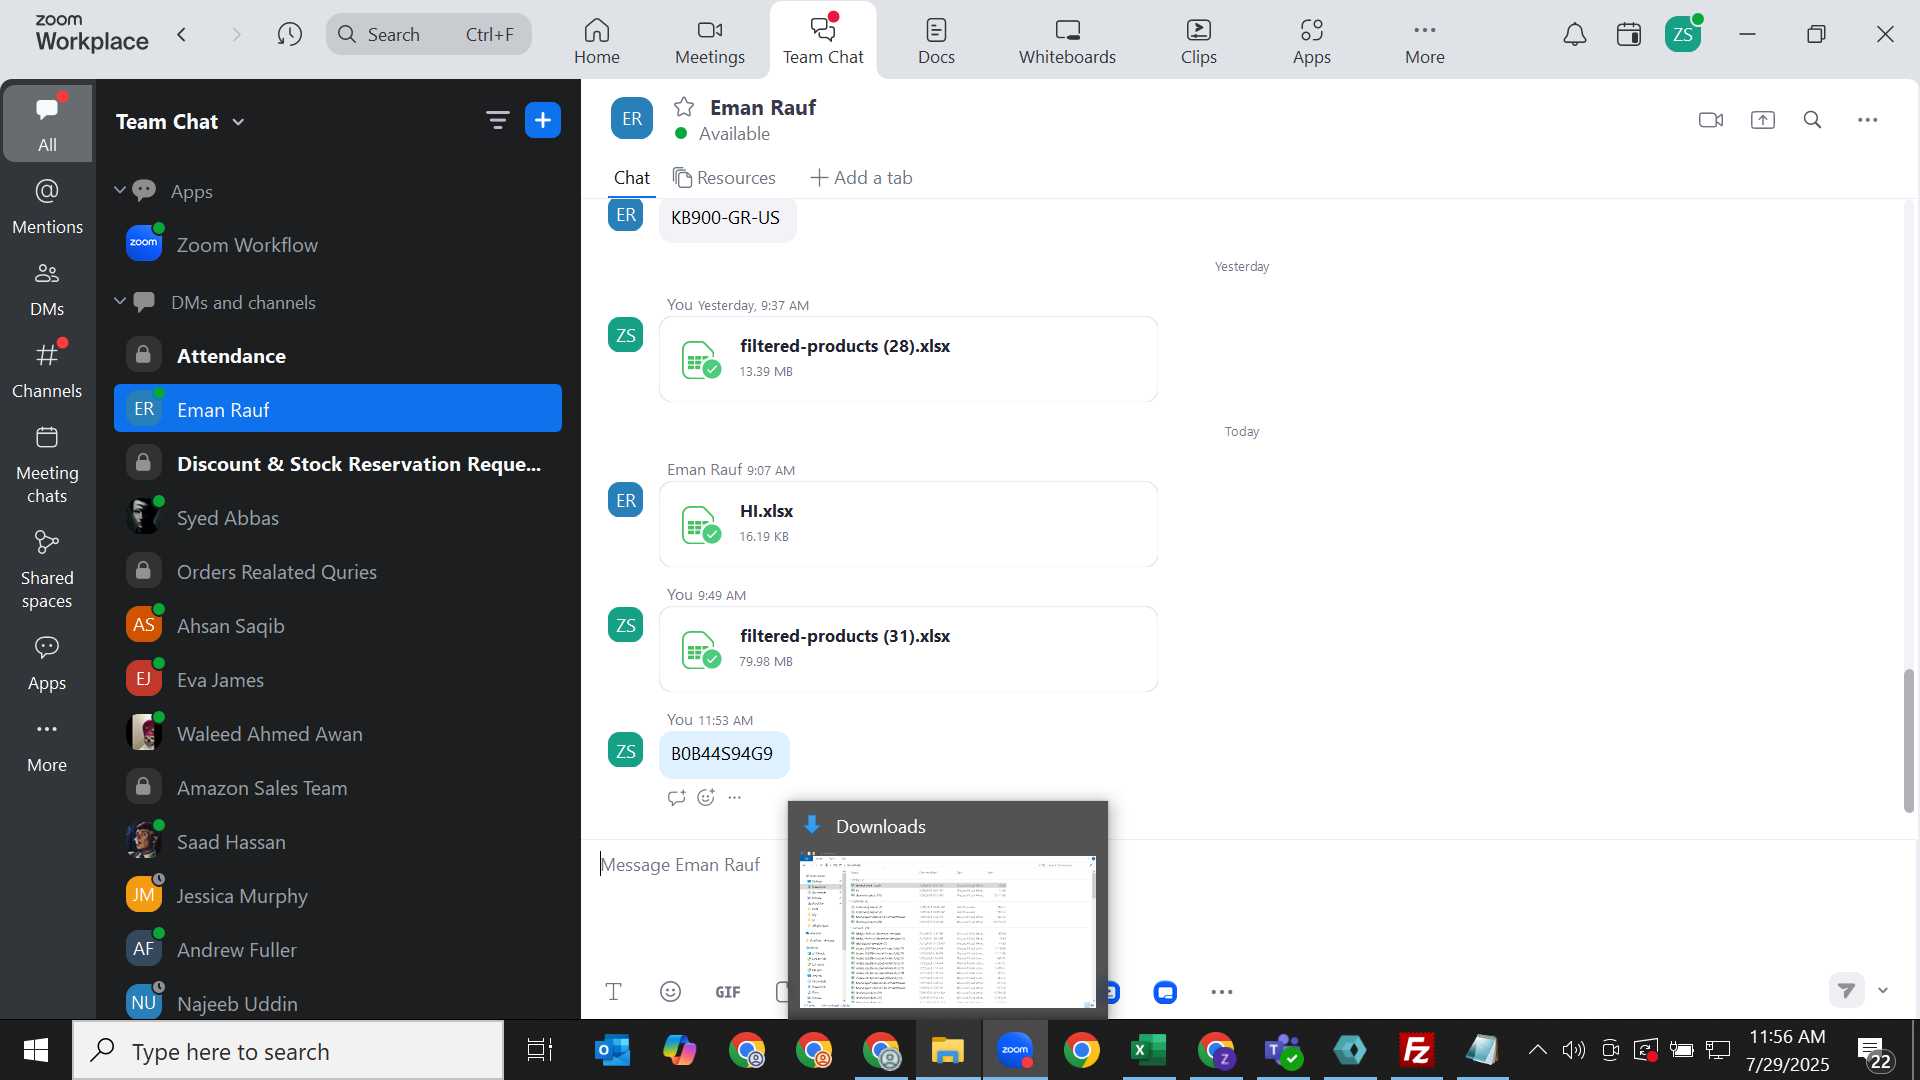Open DMs in the sidebar

[x=47, y=289]
